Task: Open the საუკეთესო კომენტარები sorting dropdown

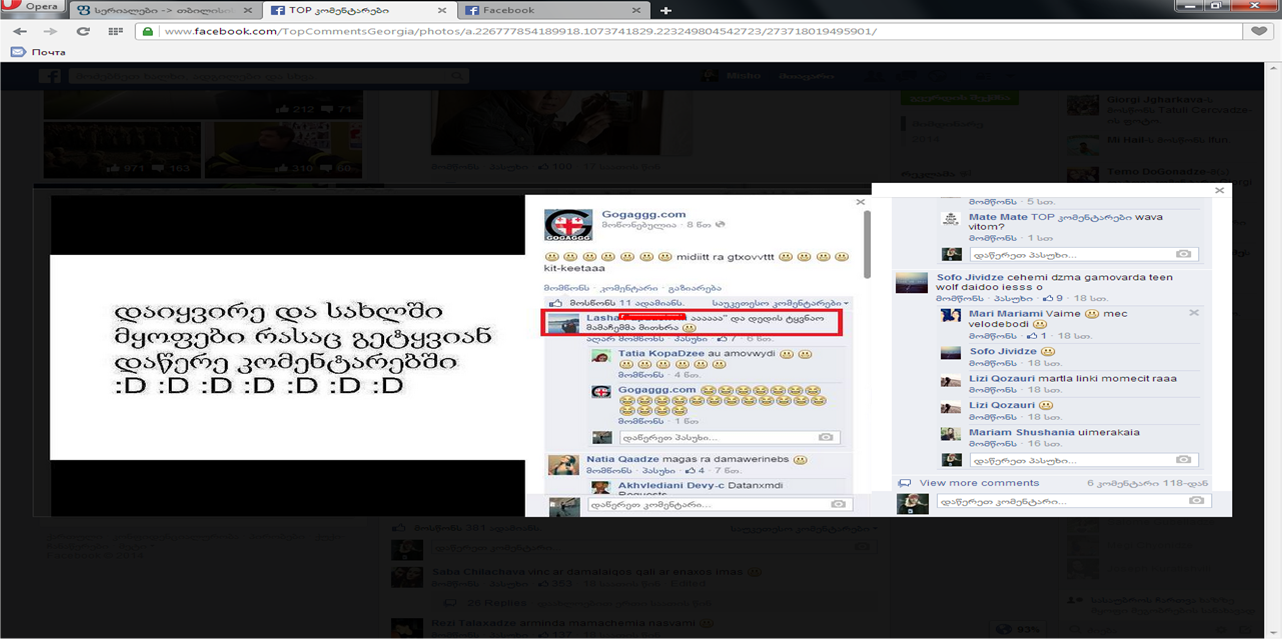Action: 779,303
